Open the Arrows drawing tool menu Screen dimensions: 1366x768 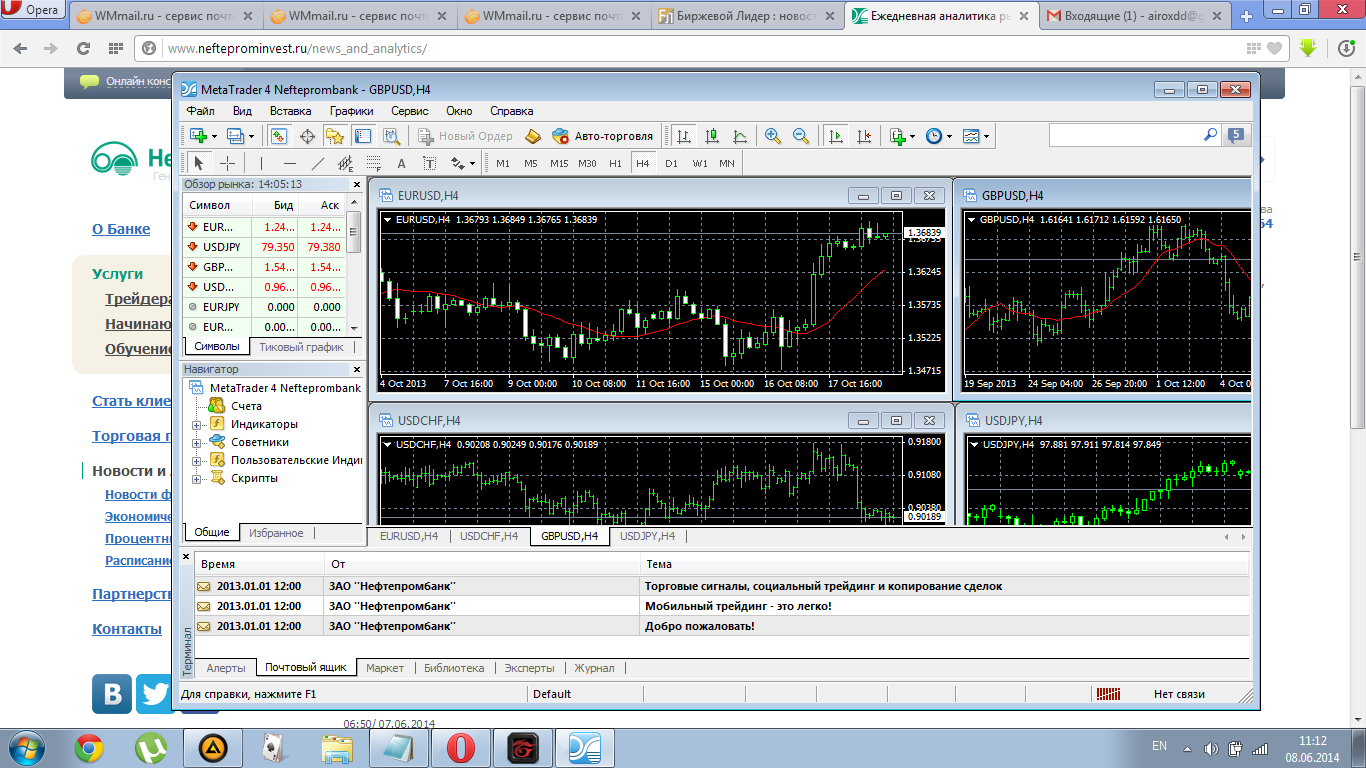tap(463, 163)
